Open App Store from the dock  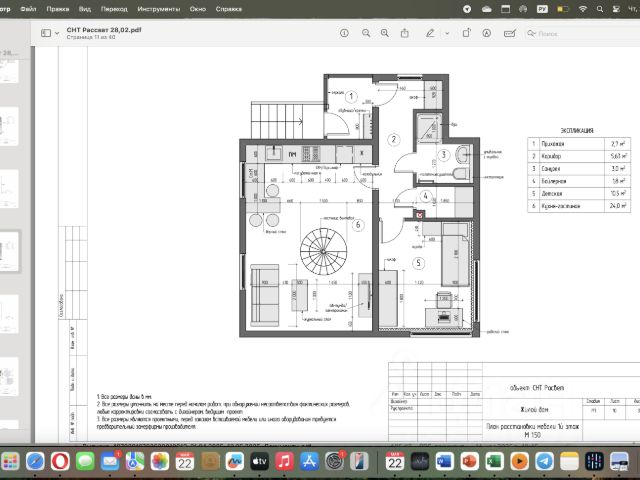tap(309, 462)
